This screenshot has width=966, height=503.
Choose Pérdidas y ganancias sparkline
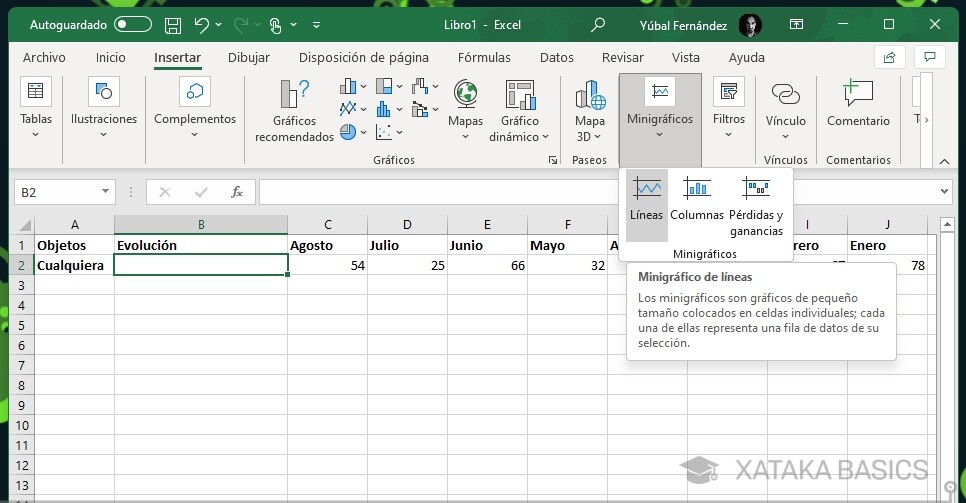pyautogui.click(x=756, y=206)
